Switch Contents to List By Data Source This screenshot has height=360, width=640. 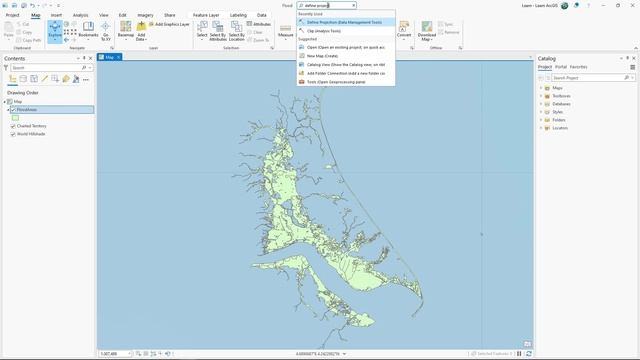23,79
